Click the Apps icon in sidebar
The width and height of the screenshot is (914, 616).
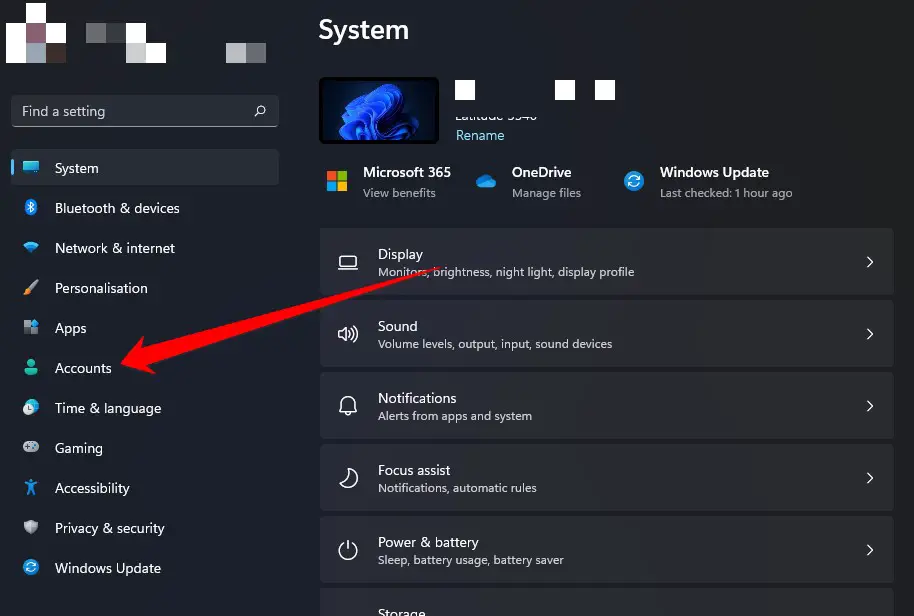31,327
